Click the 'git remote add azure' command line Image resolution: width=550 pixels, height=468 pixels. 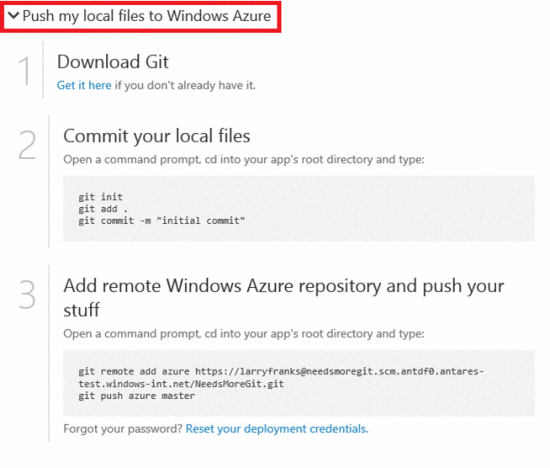pos(281,371)
